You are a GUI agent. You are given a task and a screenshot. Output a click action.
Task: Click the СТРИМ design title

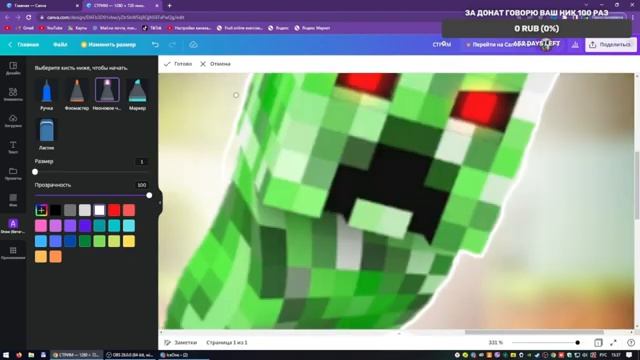(x=442, y=44)
